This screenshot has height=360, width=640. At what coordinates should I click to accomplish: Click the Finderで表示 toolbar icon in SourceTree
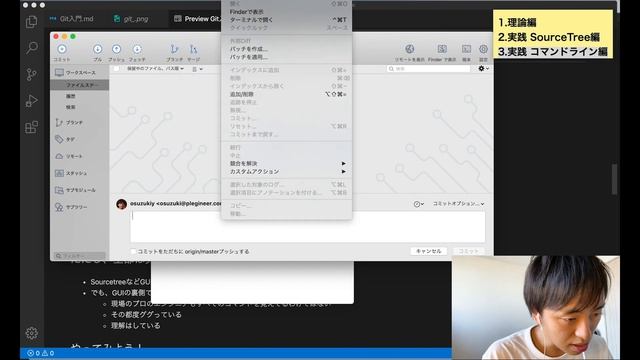pyautogui.click(x=442, y=49)
